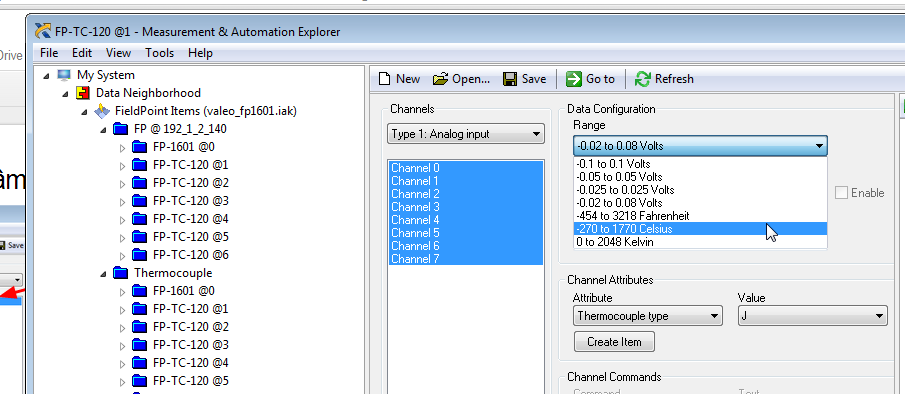Click the Go to green arrow icon
The image size is (905, 394).
[574, 79]
